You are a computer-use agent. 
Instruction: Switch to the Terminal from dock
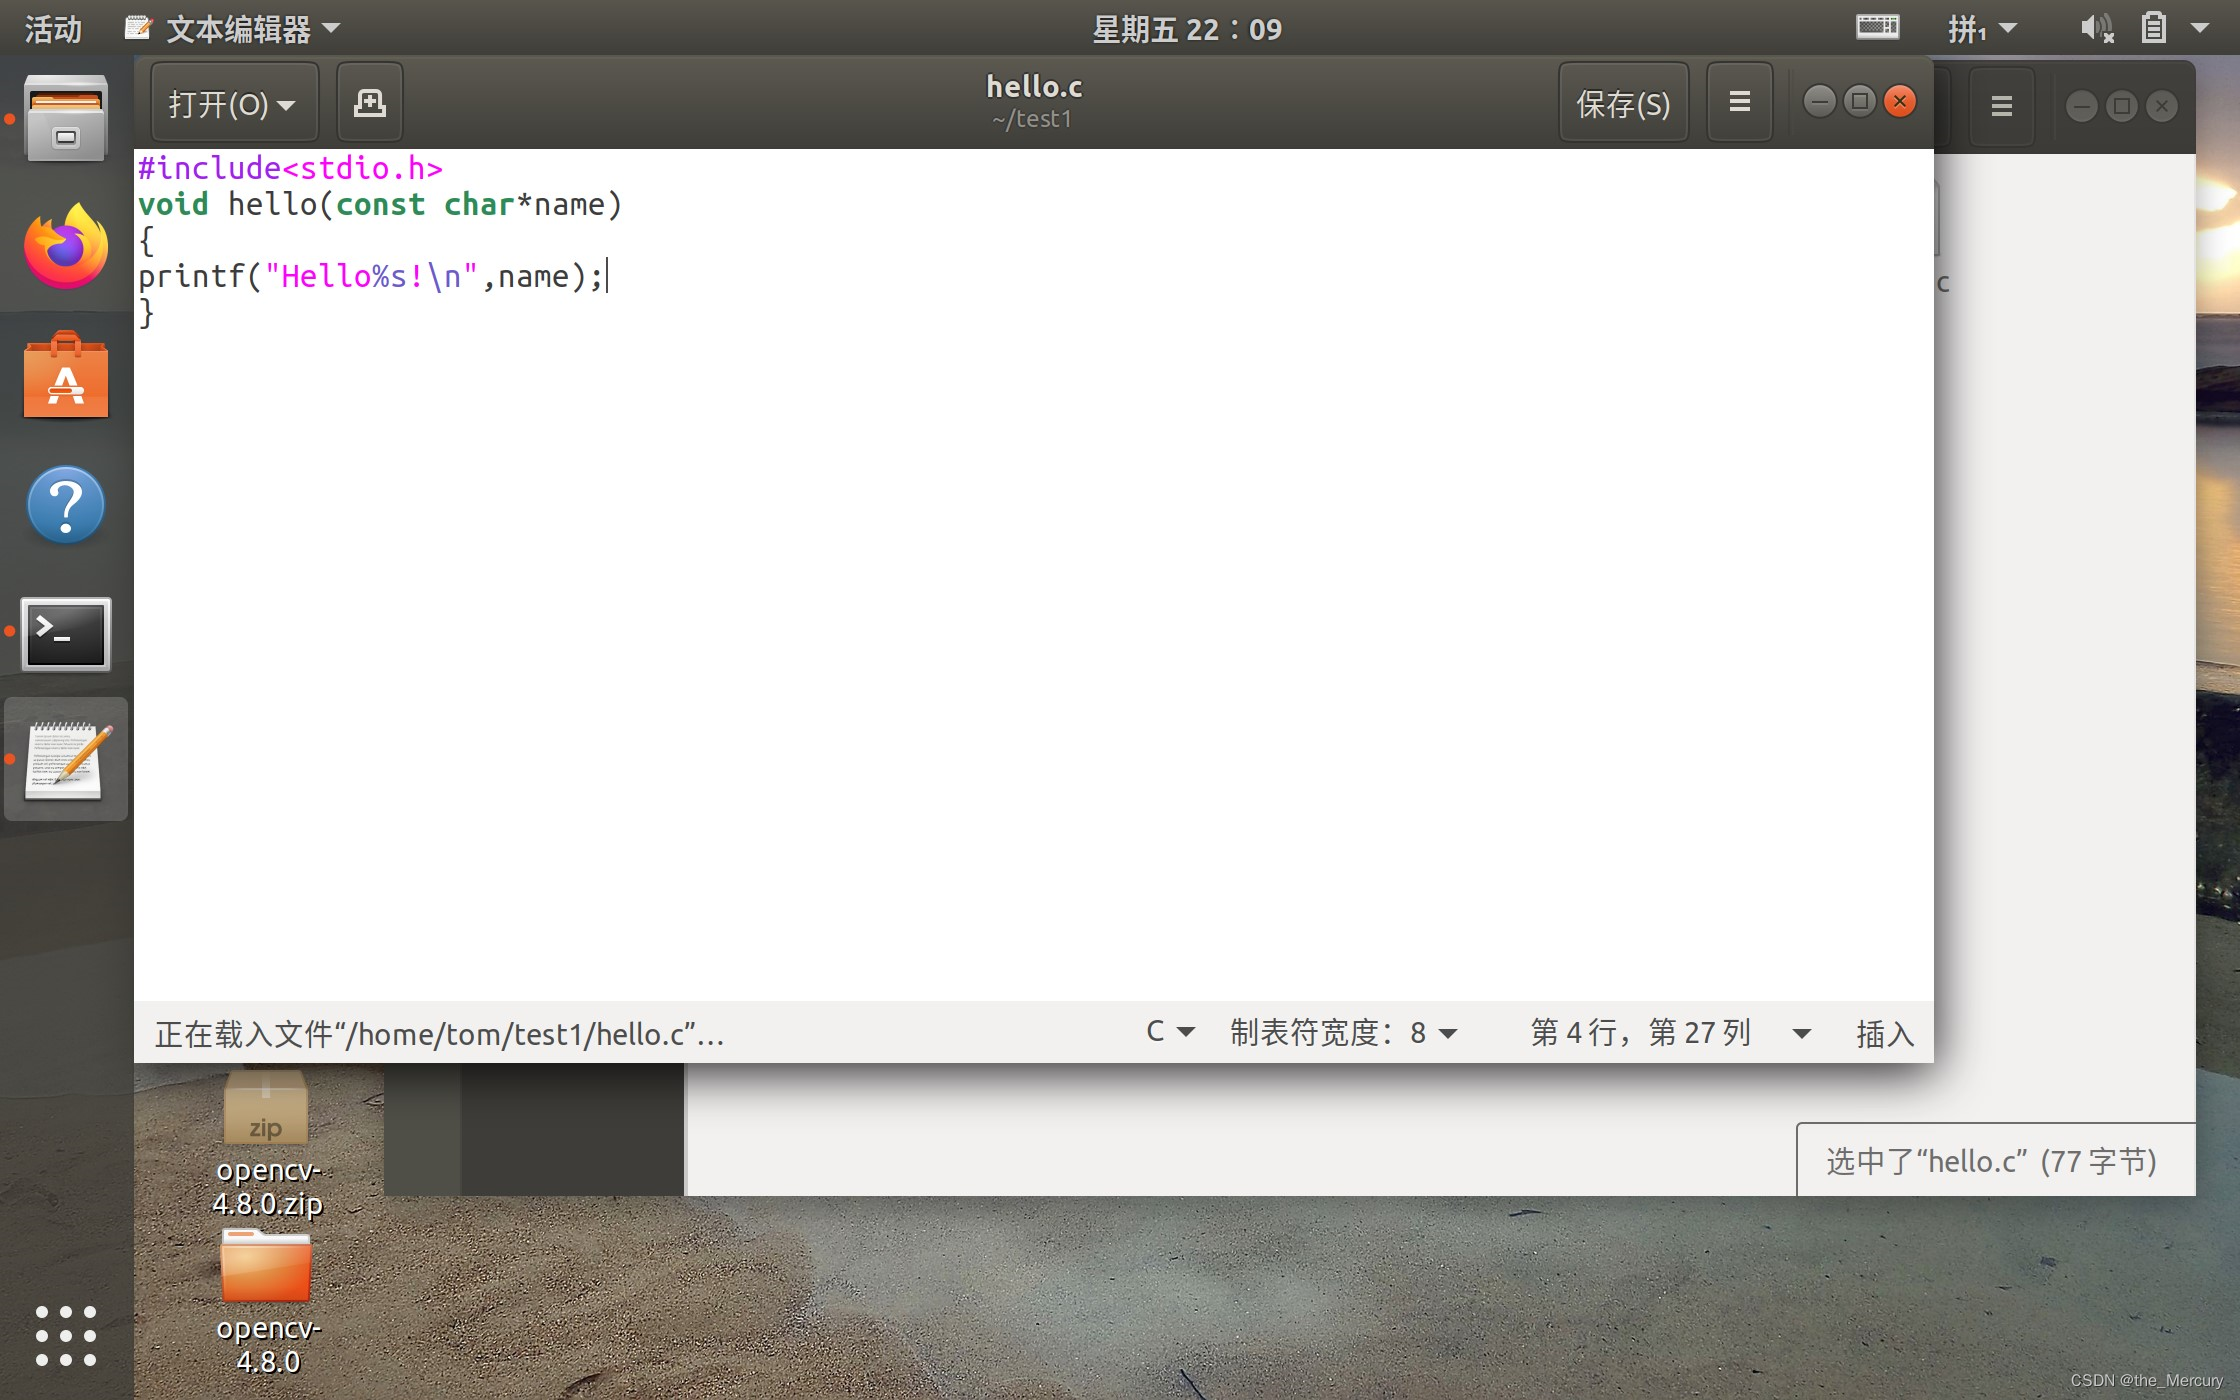click(x=66, y=634)
